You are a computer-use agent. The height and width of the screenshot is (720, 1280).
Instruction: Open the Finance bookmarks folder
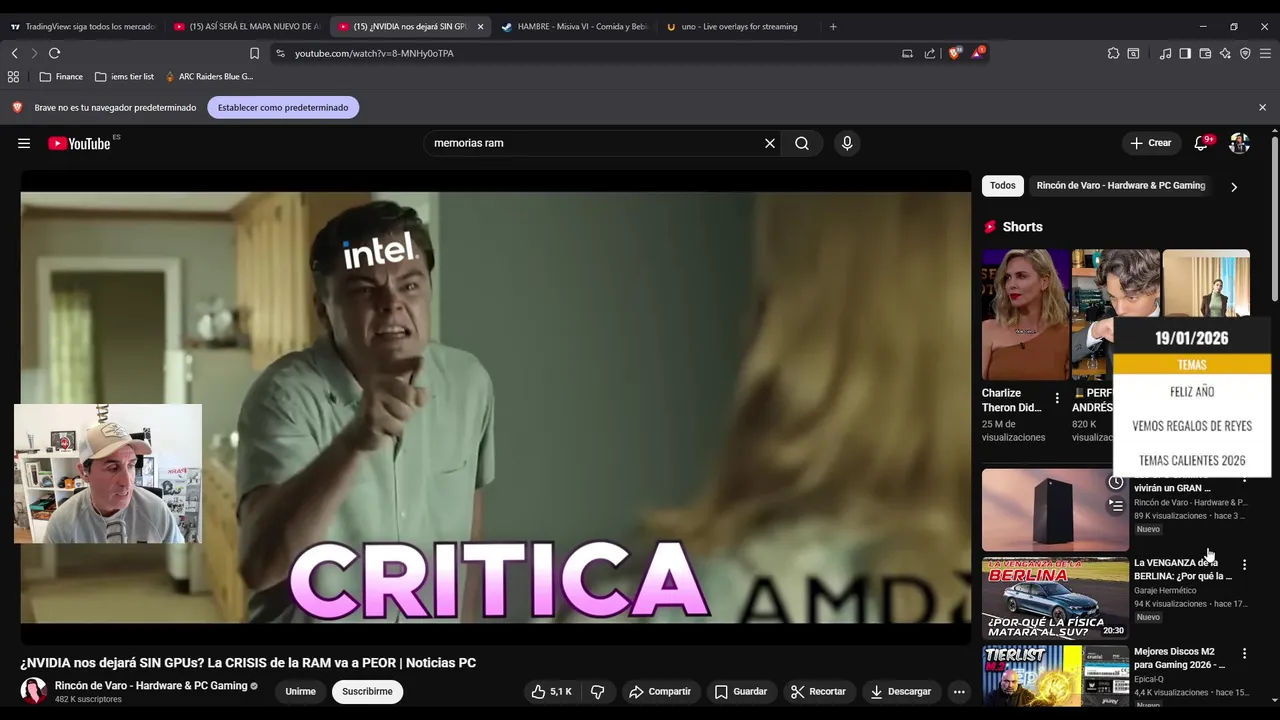(x=61, y=76)
